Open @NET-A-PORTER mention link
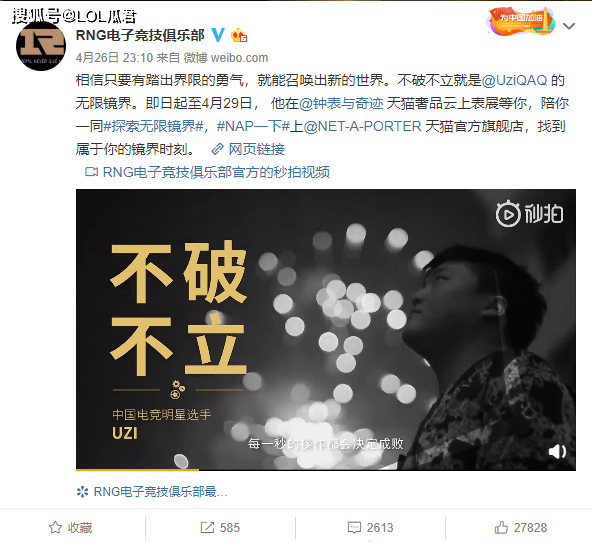This screenshot has width=592, height=542. pos(362,126)
